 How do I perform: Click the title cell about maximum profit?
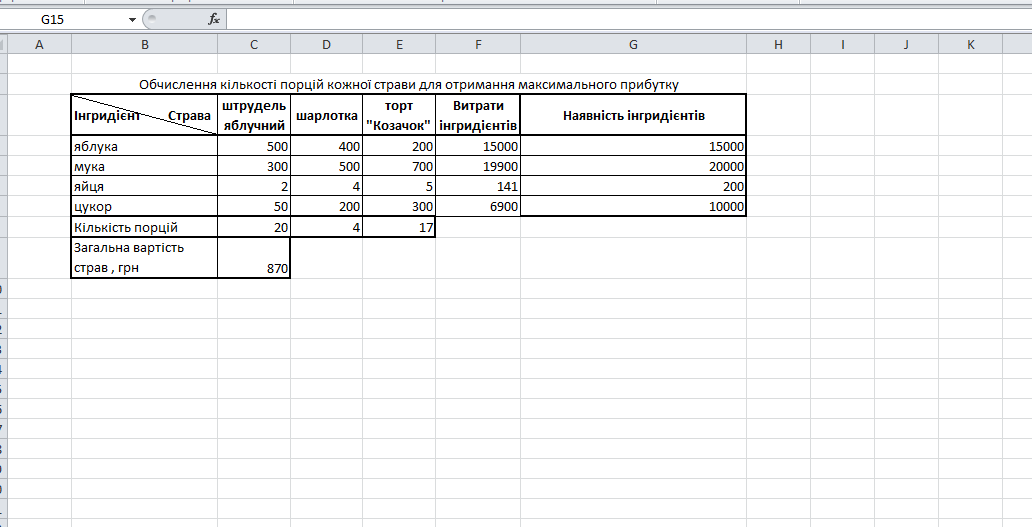pos(409,84)
